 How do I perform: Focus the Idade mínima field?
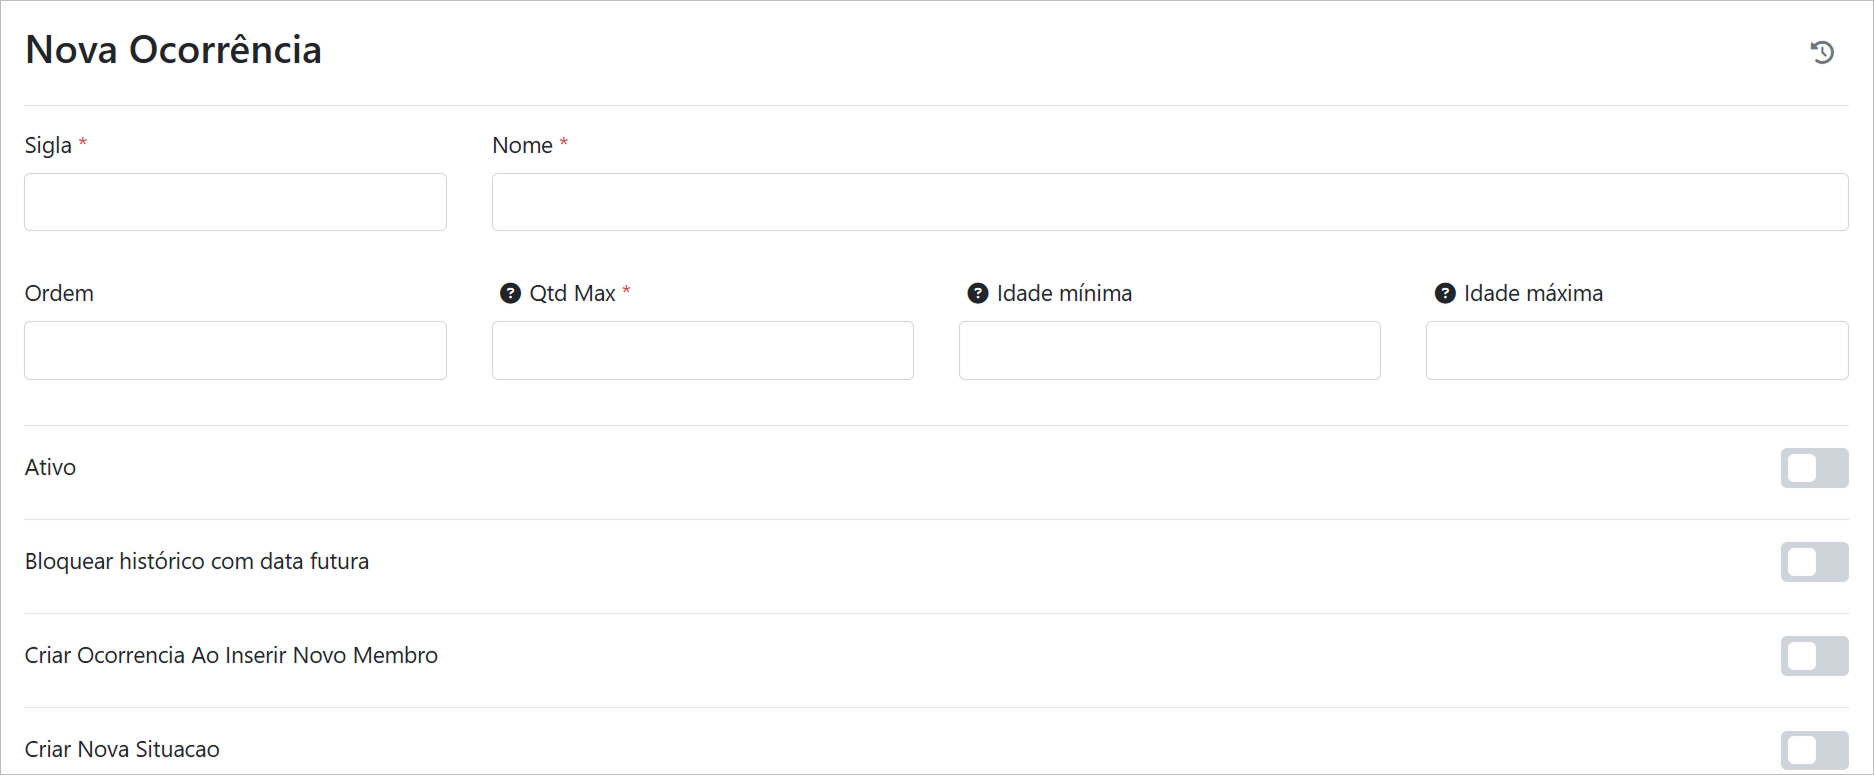coord(1169,350)
